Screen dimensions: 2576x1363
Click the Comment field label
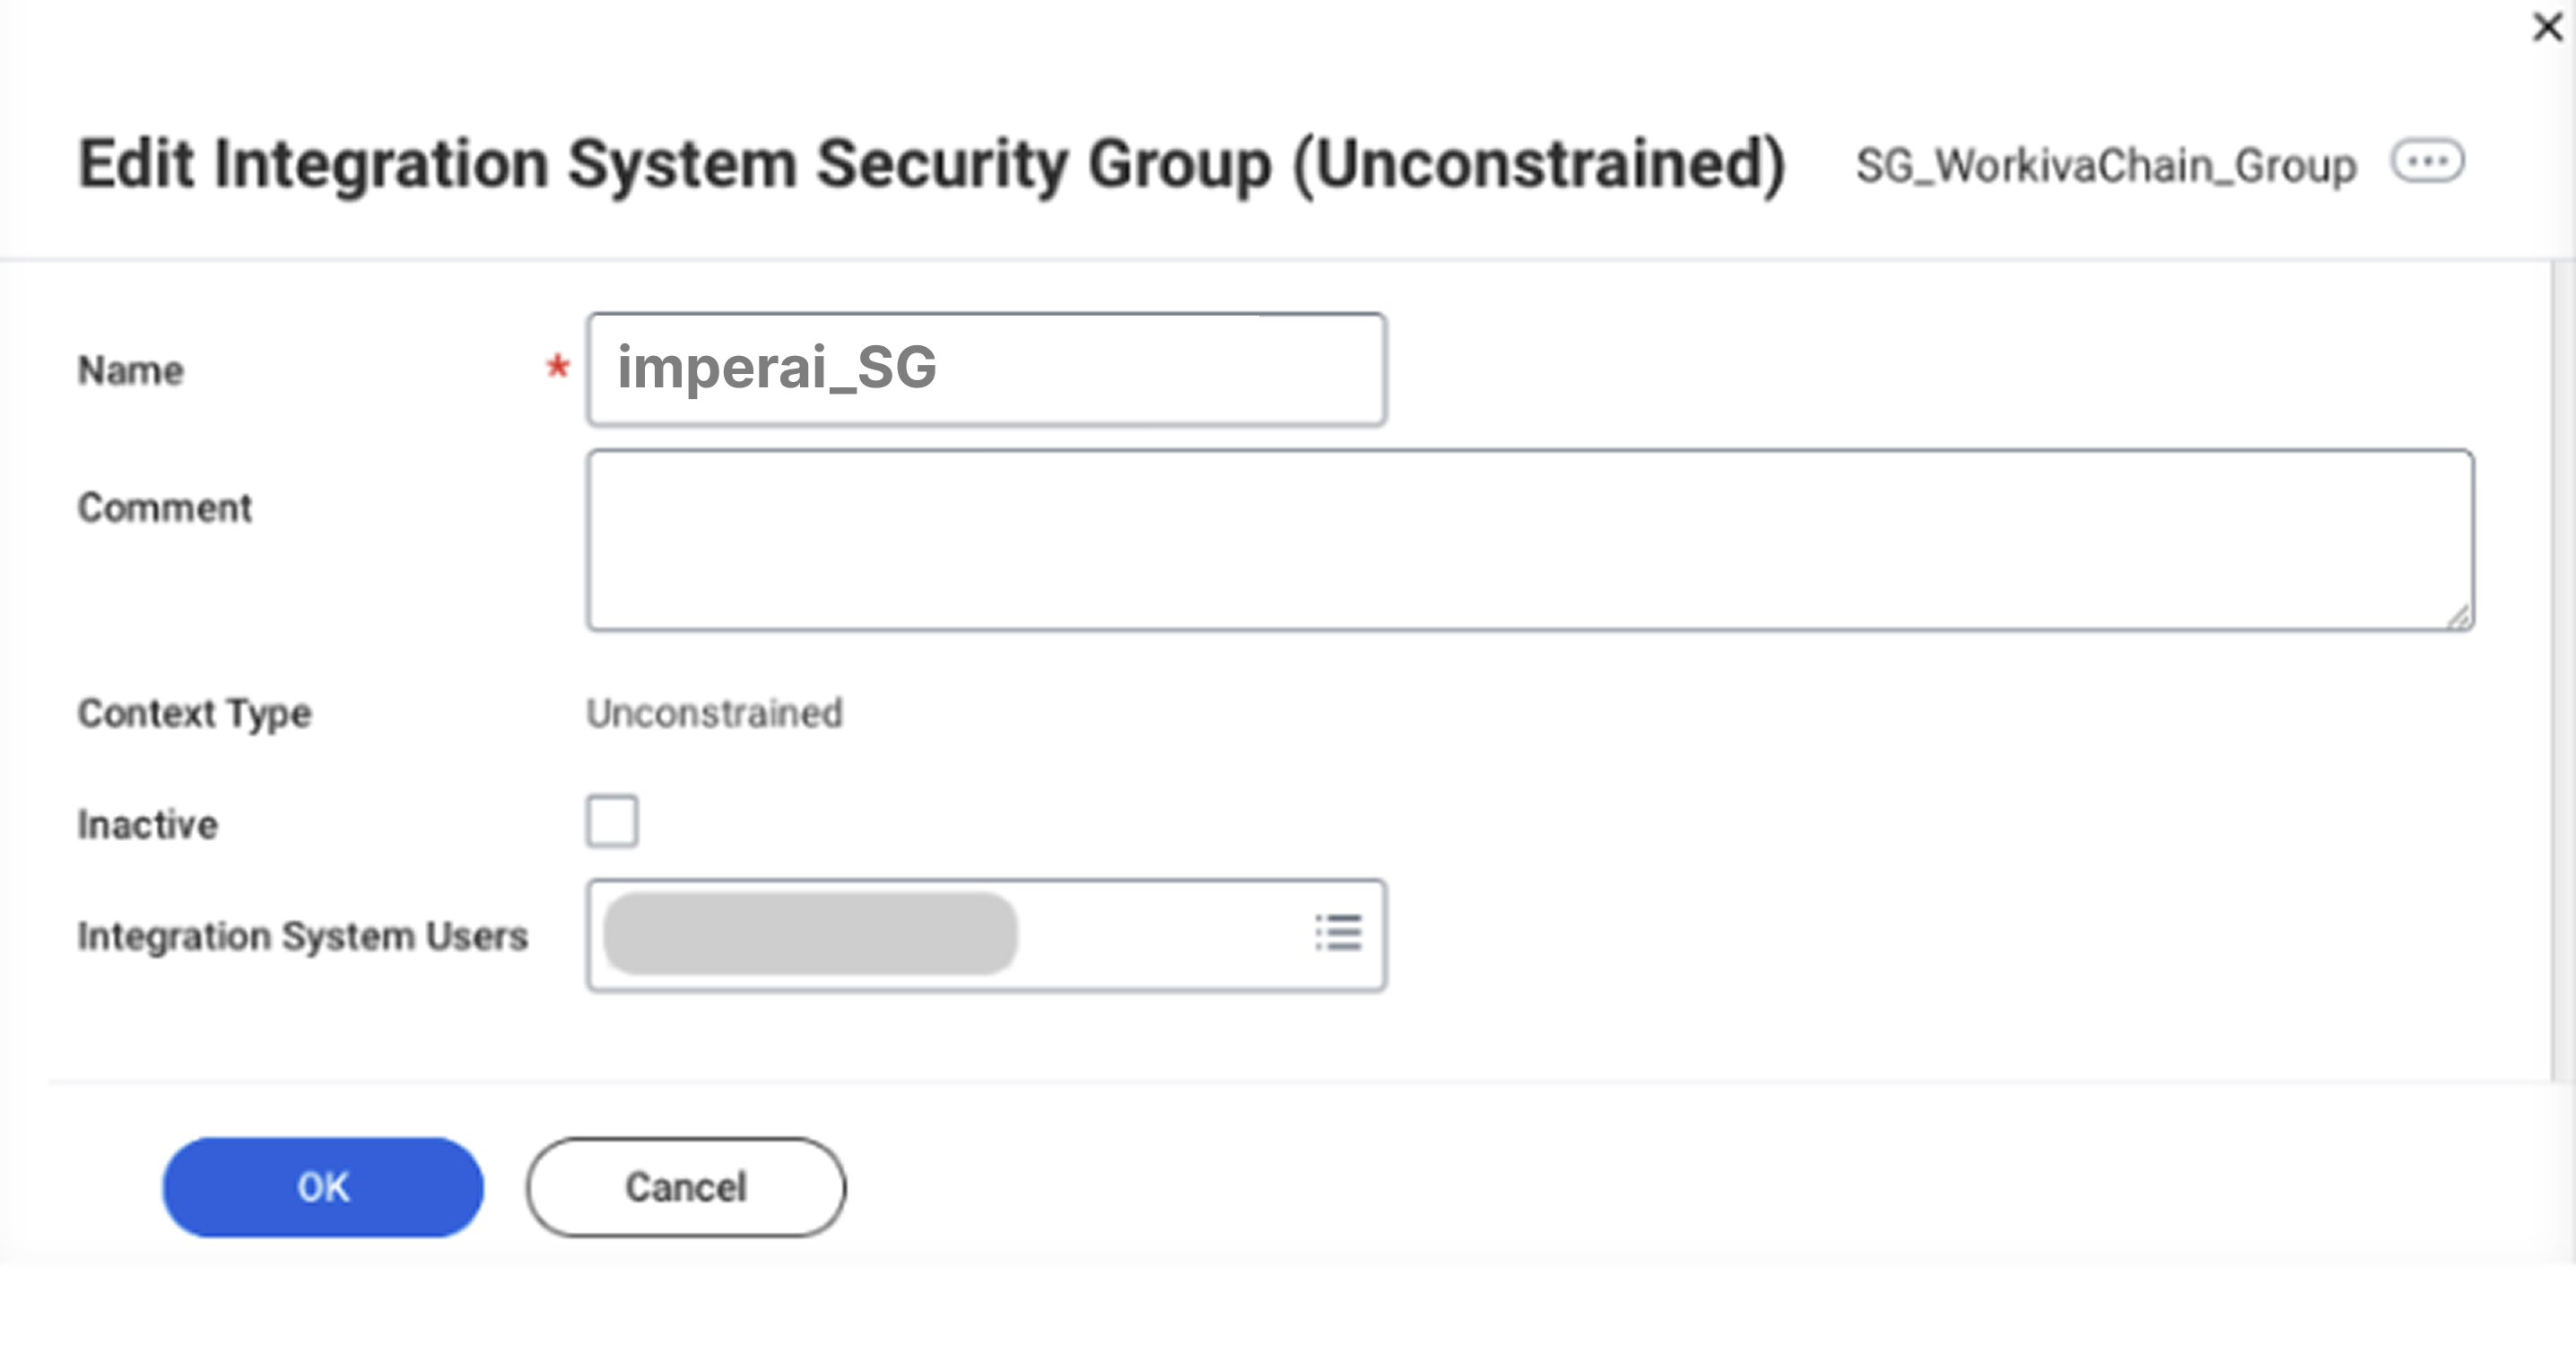pos(165,508)
